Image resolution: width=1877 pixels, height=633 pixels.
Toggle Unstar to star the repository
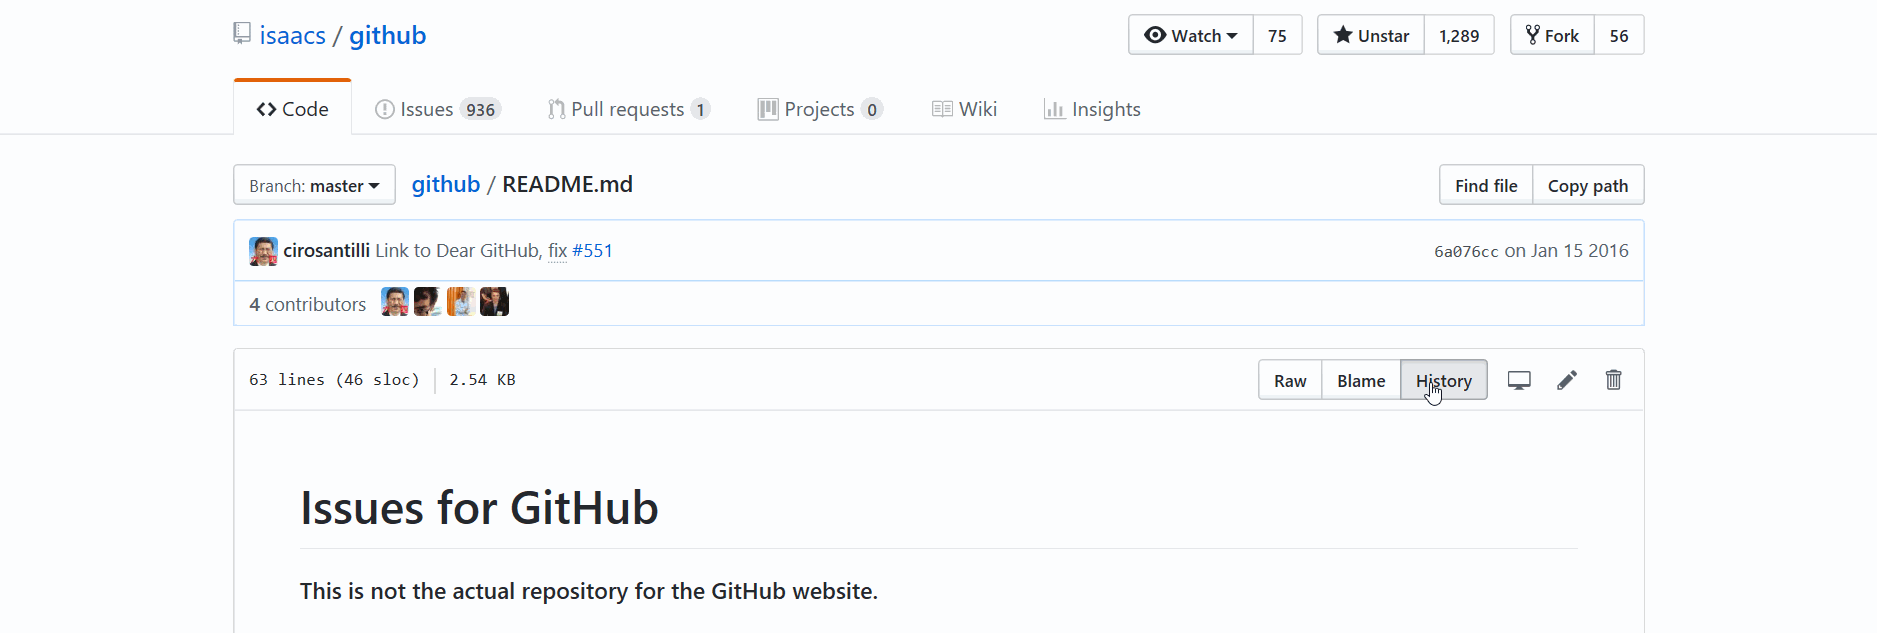pyautogui.click(x=1370, y=34)
